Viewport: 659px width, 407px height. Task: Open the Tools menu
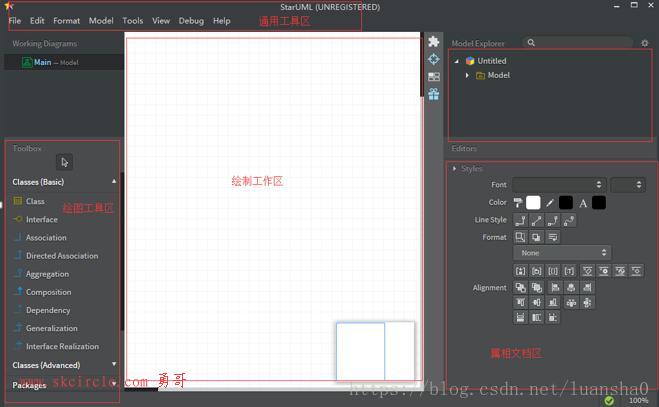(x=132, y=21)
